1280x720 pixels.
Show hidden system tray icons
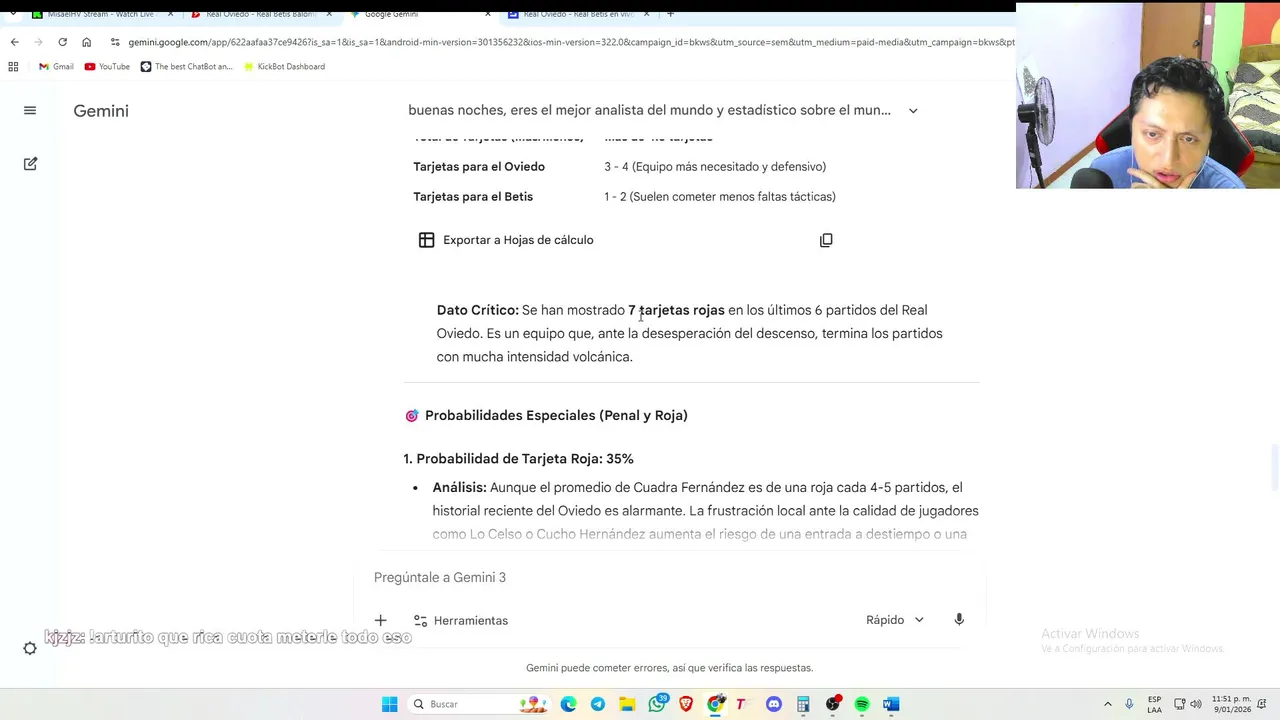[x=1107, y=704]
